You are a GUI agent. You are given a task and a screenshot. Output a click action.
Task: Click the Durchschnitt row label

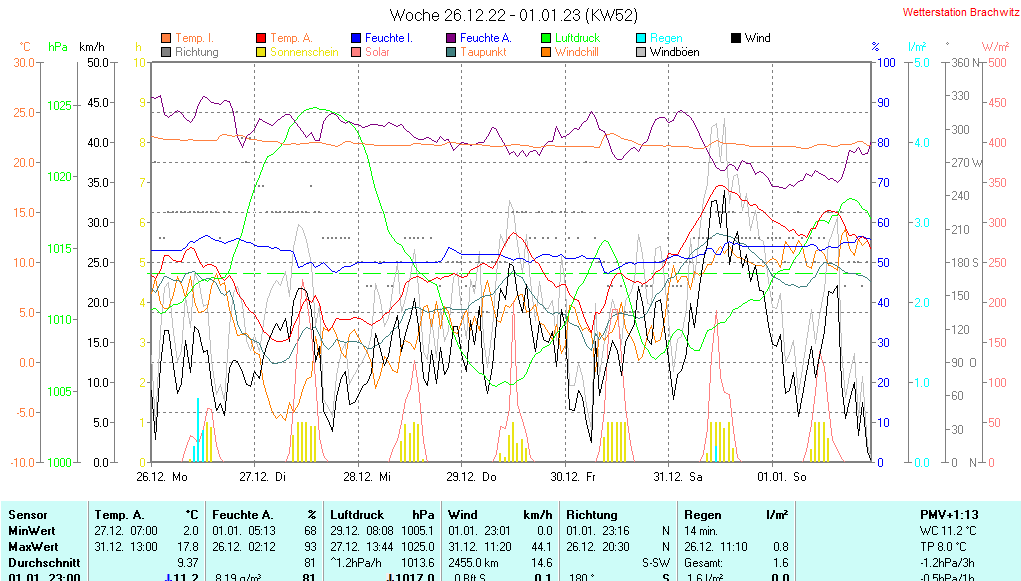coord(40,563)
